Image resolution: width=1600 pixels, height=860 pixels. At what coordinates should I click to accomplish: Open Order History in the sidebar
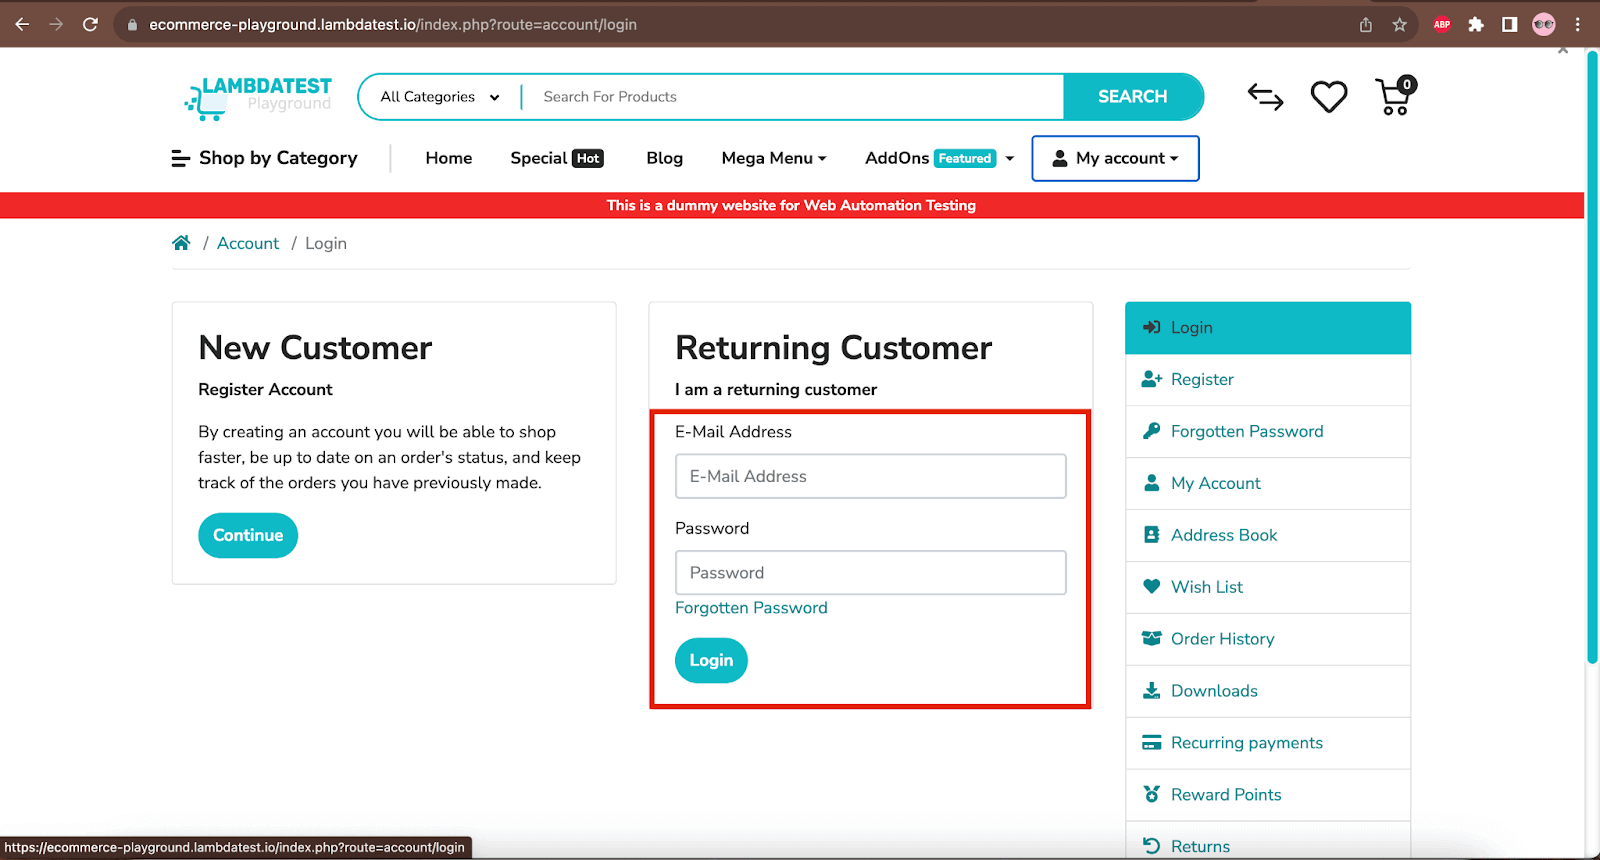(x=1268, y=640)
